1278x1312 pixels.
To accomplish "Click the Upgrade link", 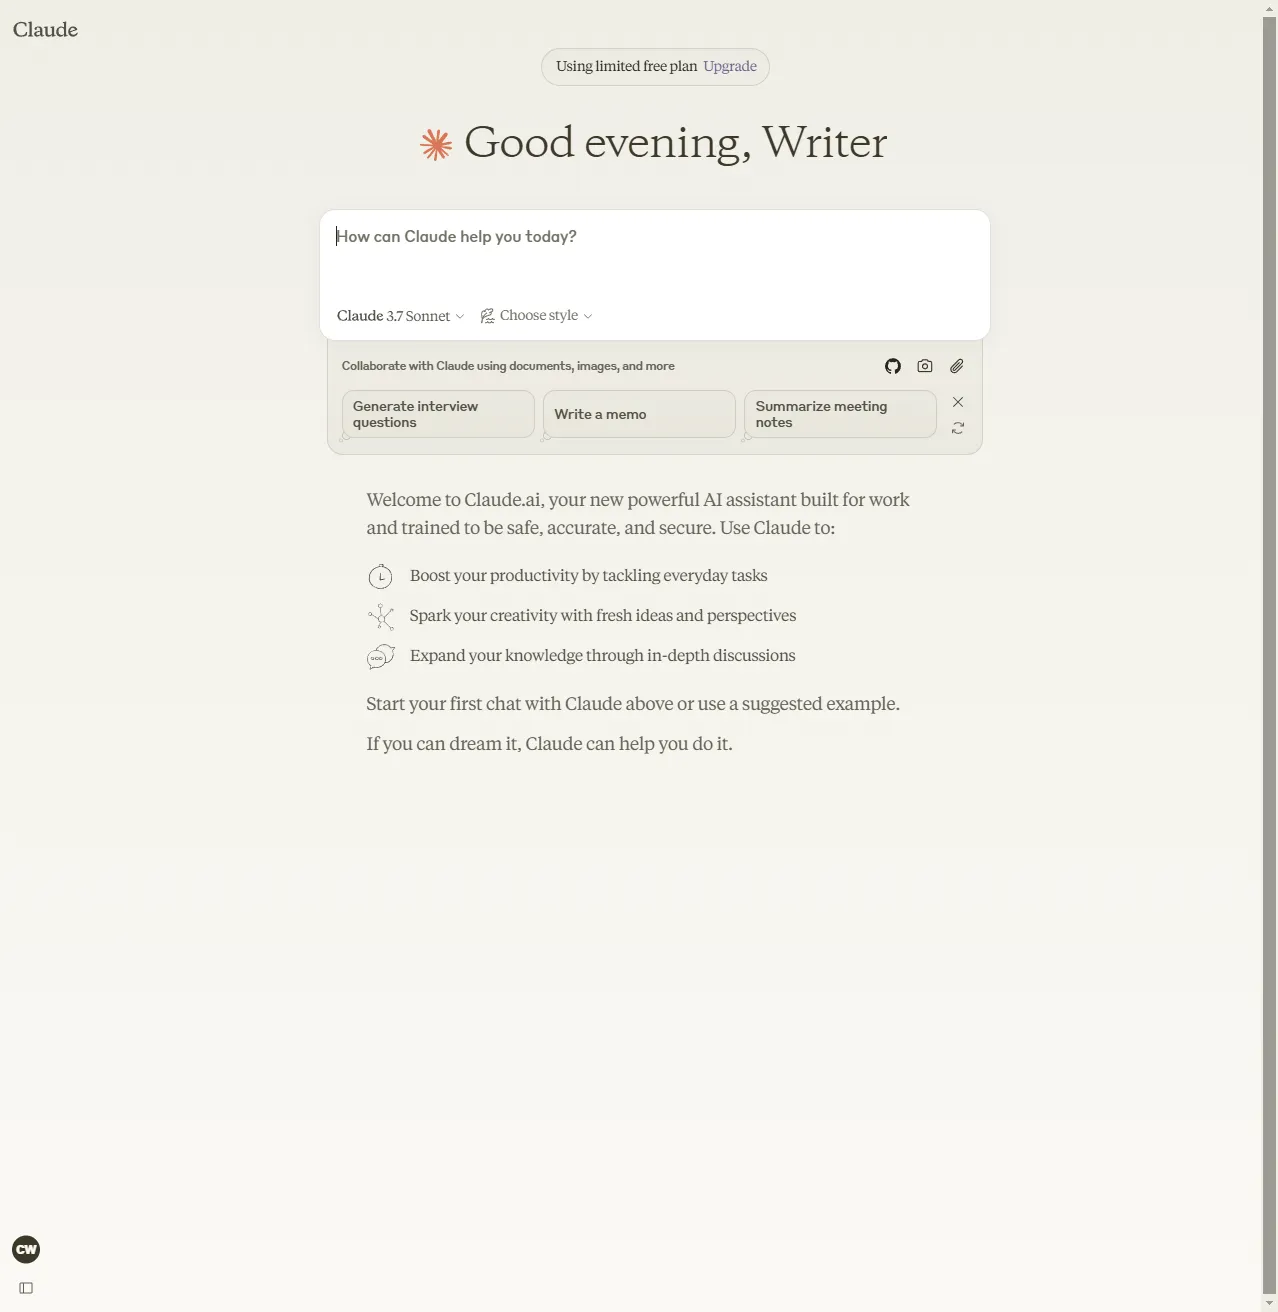I will click(730, 66).
